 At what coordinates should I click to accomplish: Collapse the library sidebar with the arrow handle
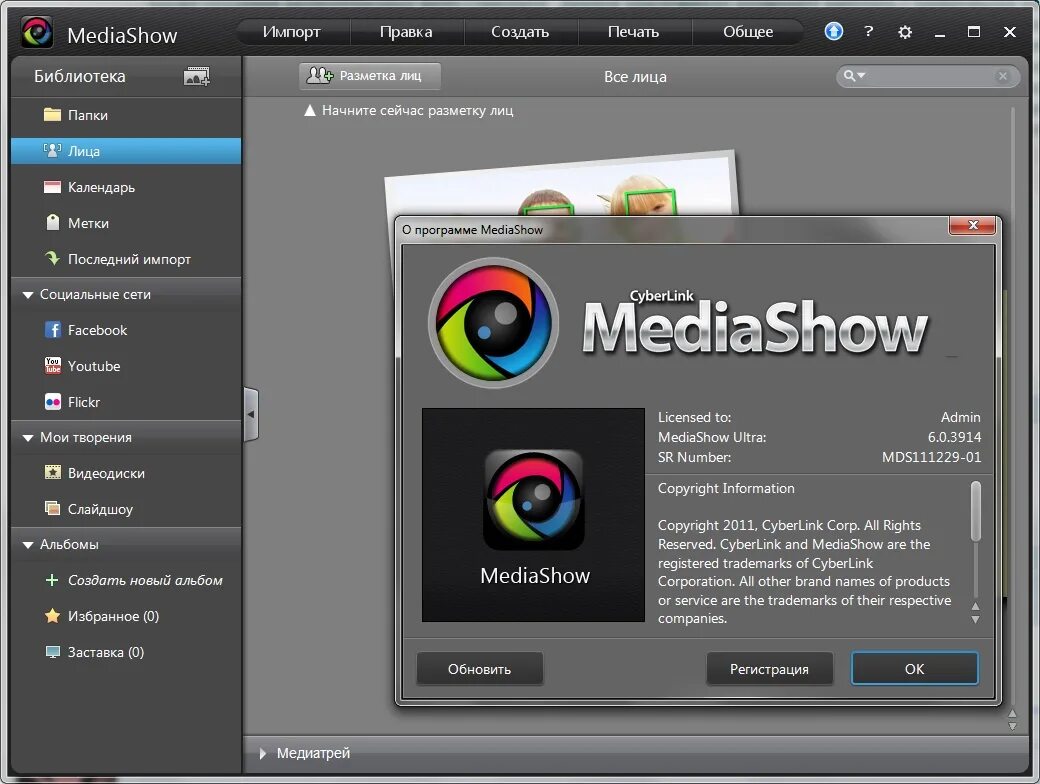tap(251, 415)
